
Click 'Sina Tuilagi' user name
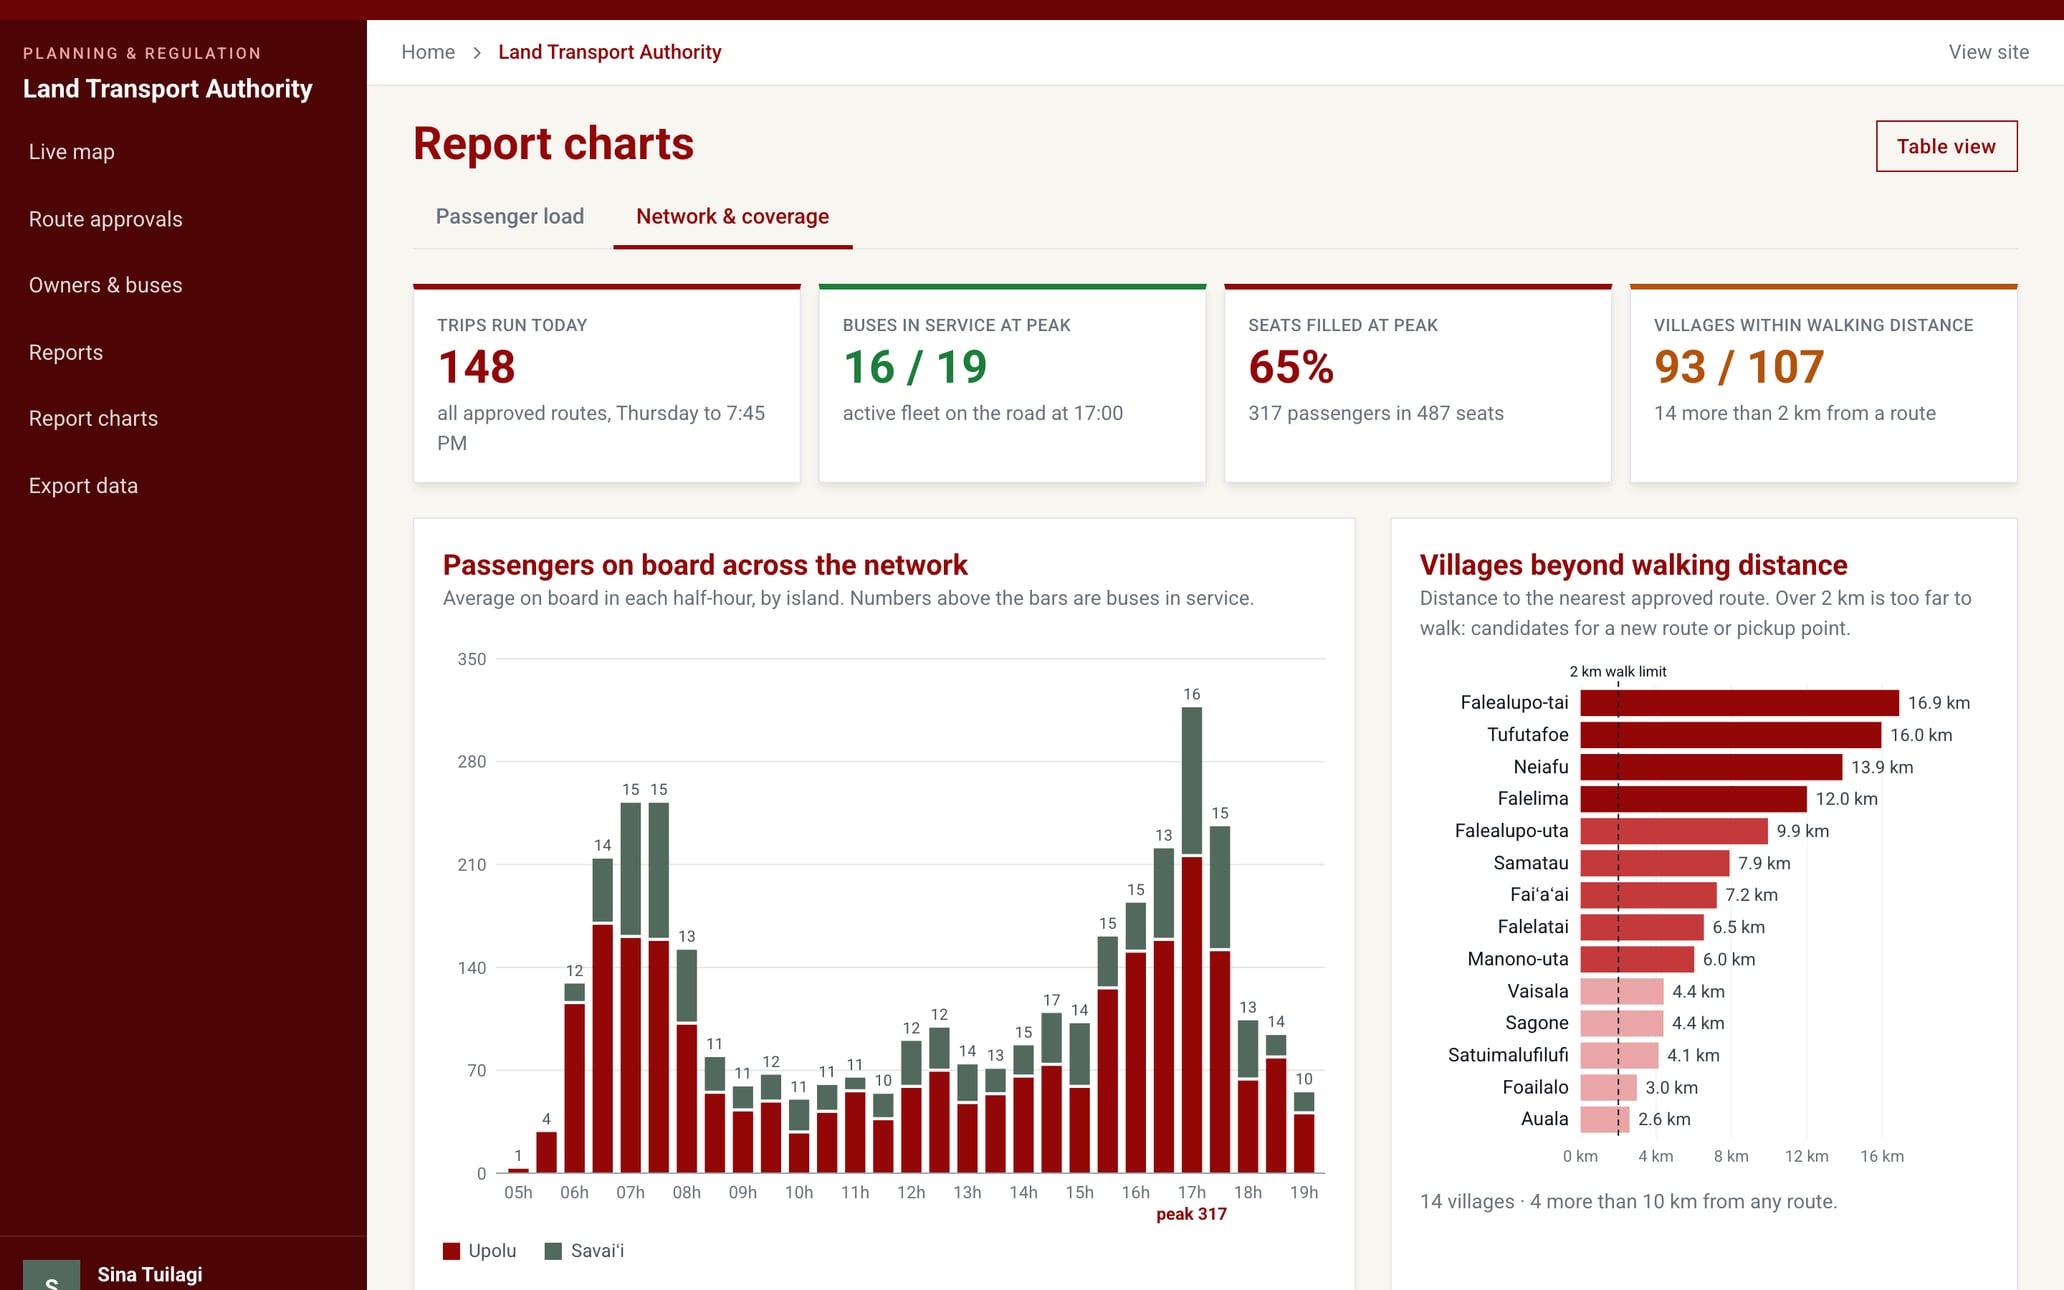pos(150,1275)
